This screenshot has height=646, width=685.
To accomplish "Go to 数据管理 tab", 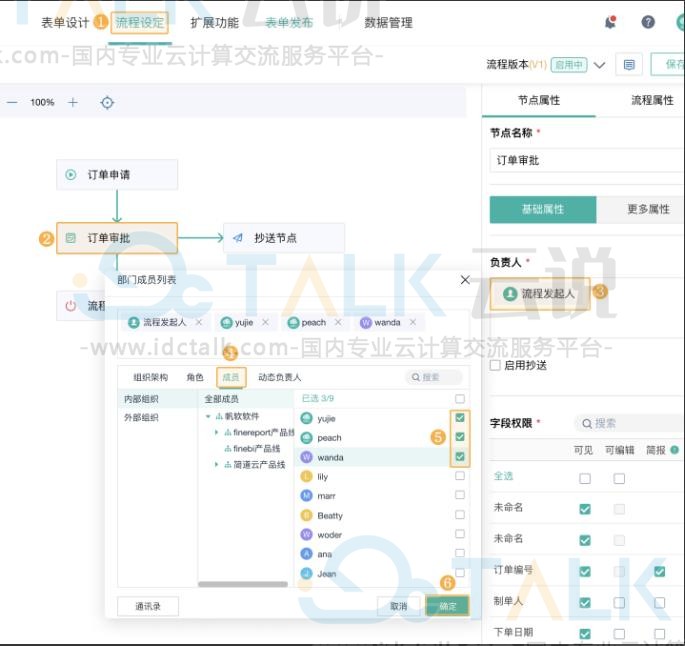I will coord(388,23).
